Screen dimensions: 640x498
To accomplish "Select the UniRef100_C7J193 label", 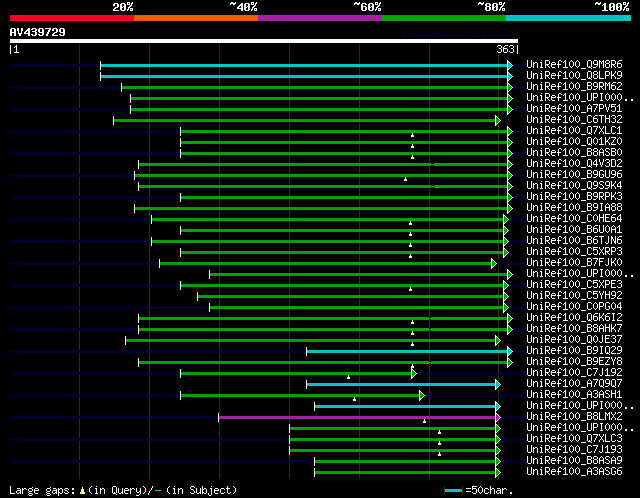I will (574, 449).
